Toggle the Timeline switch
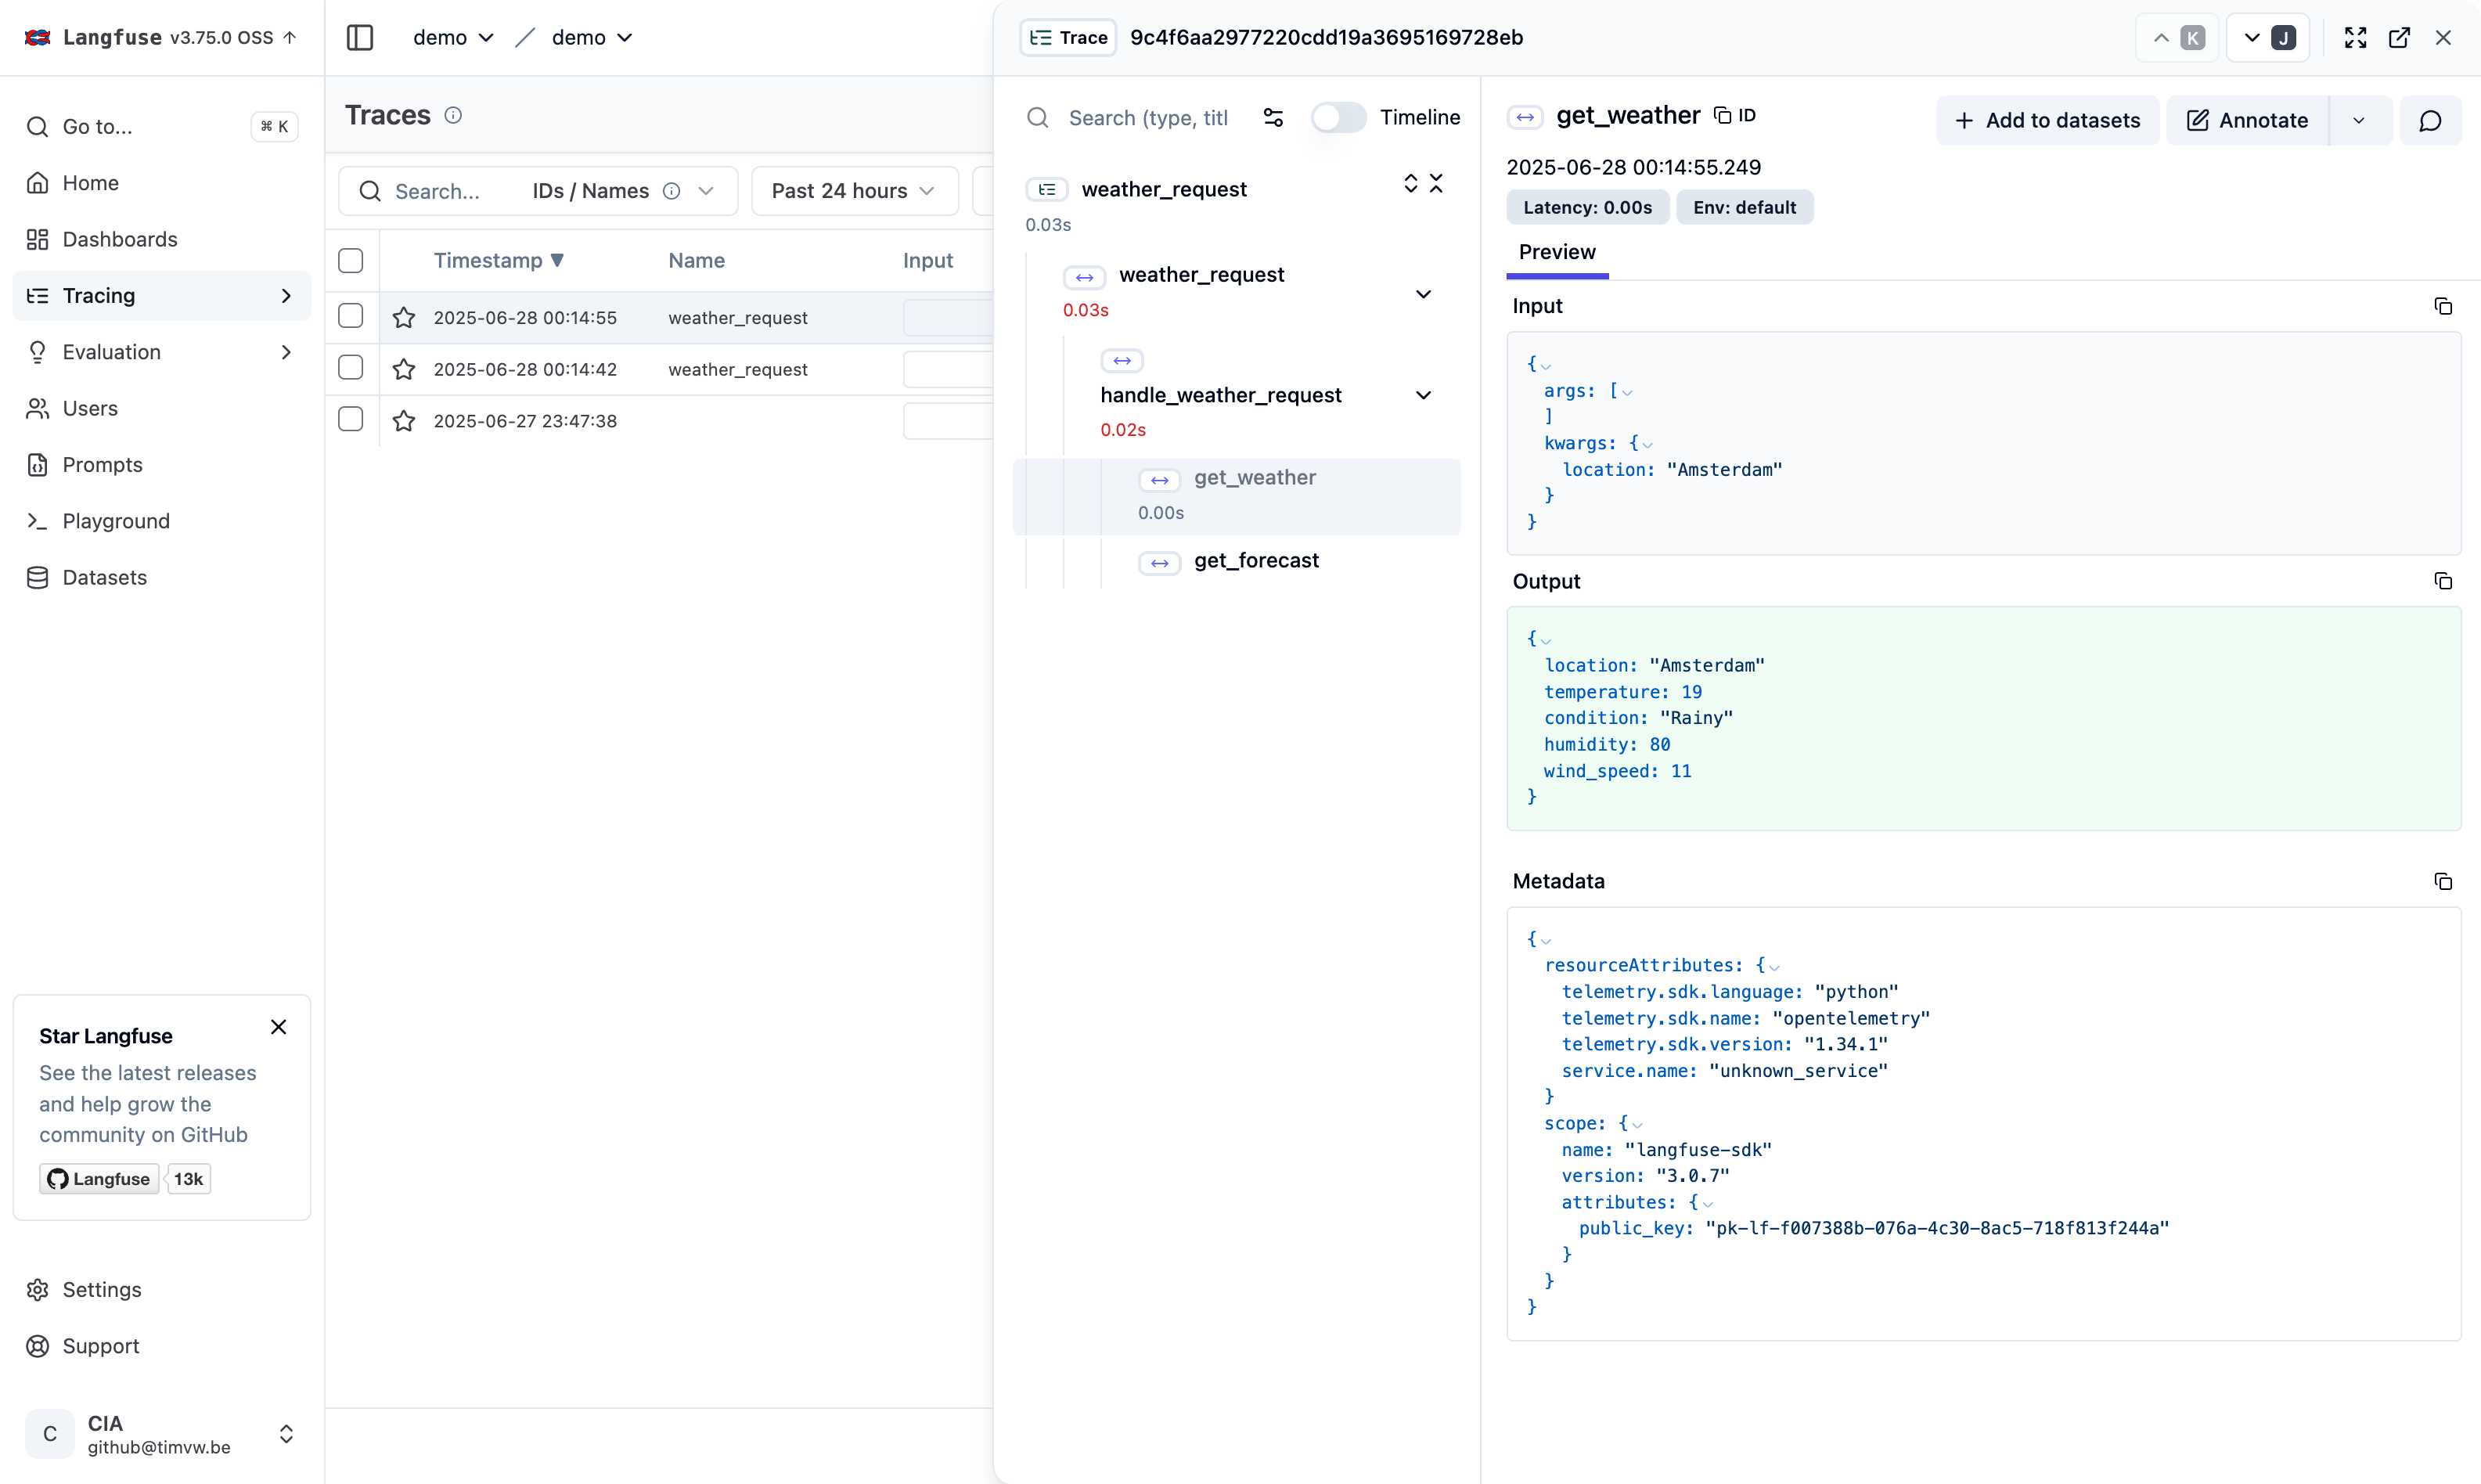Image resolution: width=2481 pixels, height=1484 pixels. click(x=1339, y=118)
